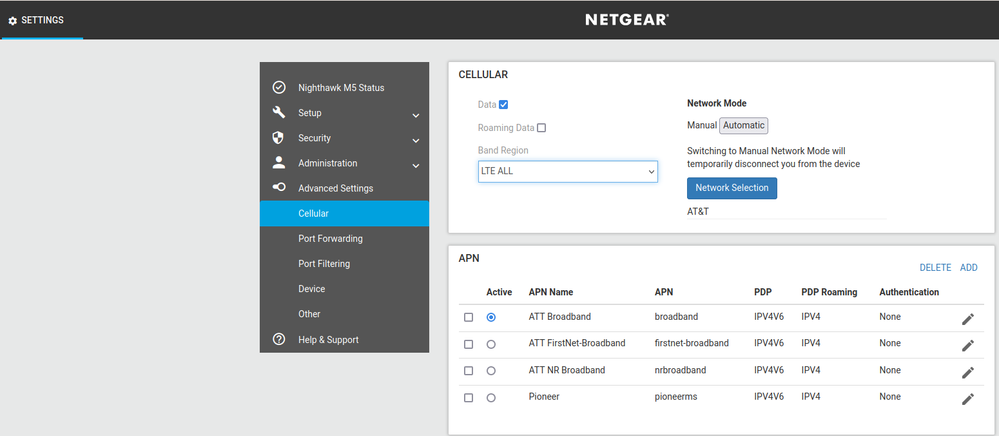Expand the Setup menu chevron
999x436 pixels.
415,116
